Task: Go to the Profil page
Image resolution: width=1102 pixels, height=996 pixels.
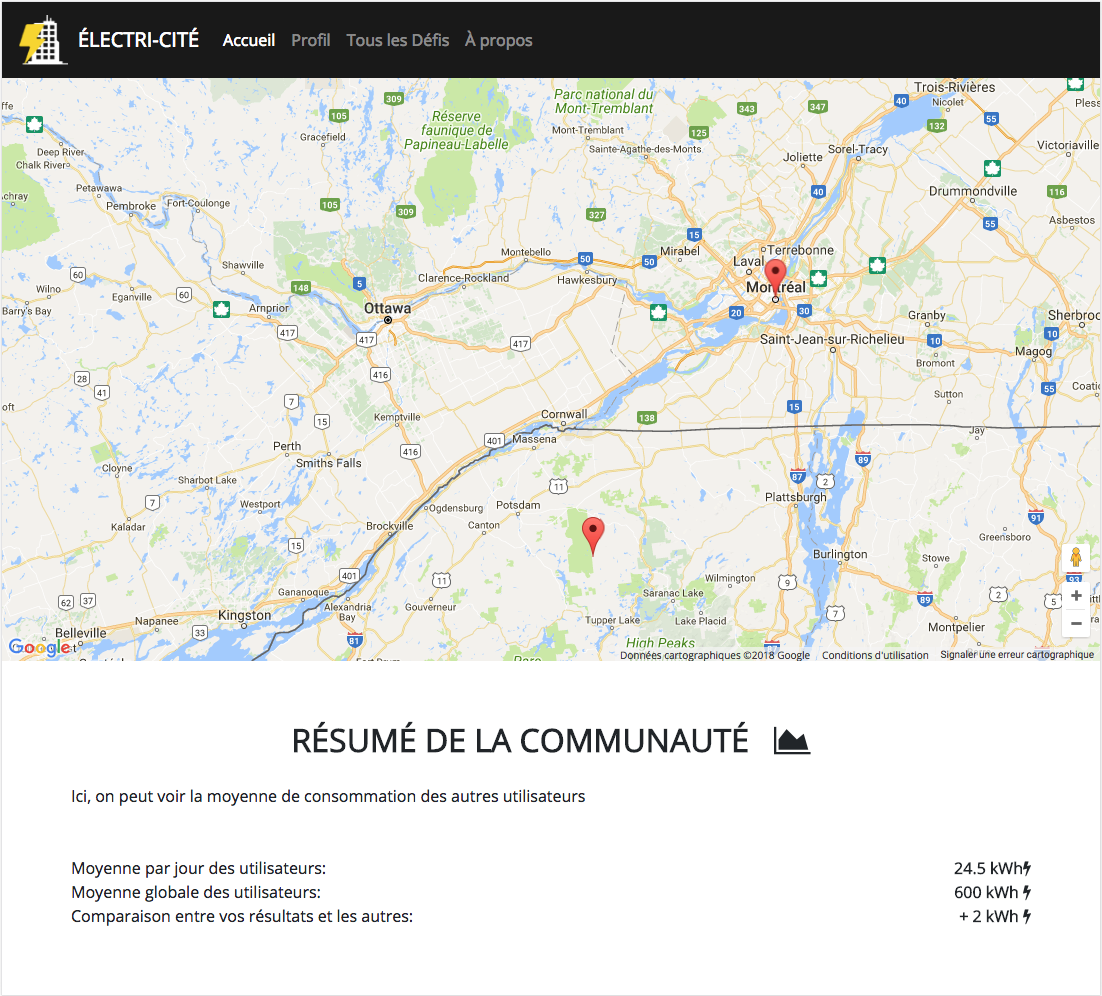Action: point(311,41)
